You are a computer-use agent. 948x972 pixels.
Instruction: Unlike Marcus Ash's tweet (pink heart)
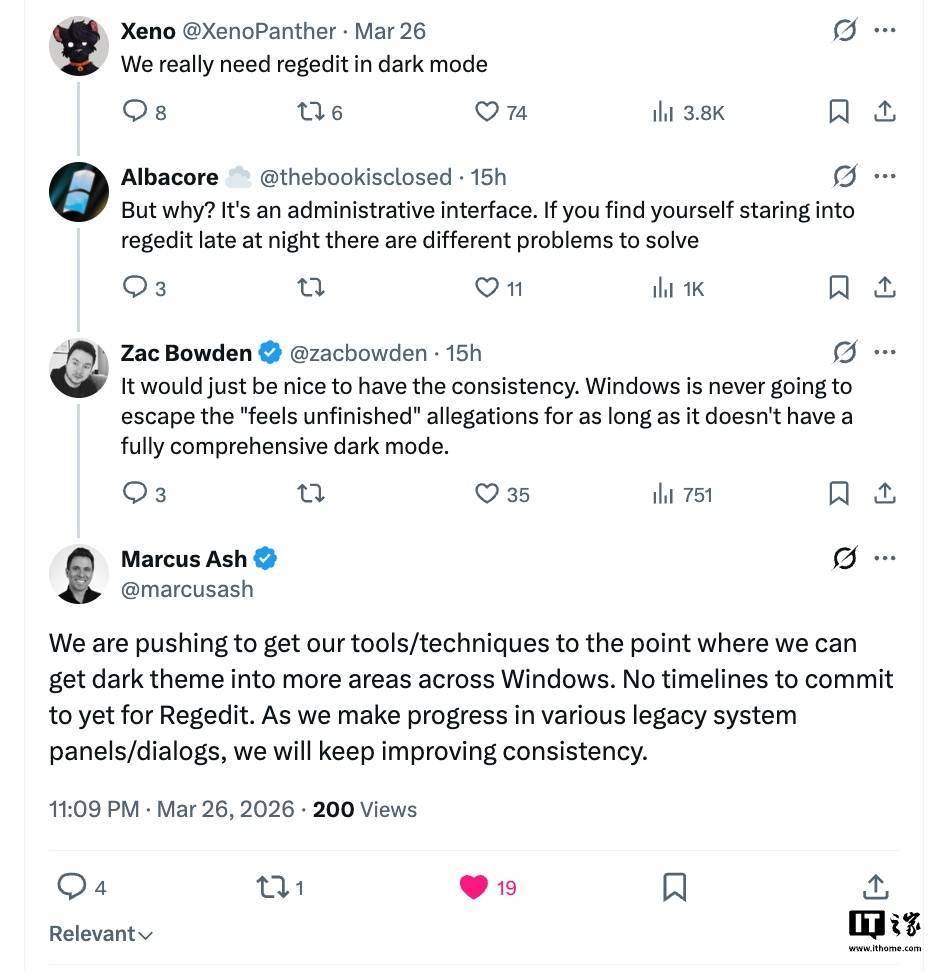coord(474,887)
